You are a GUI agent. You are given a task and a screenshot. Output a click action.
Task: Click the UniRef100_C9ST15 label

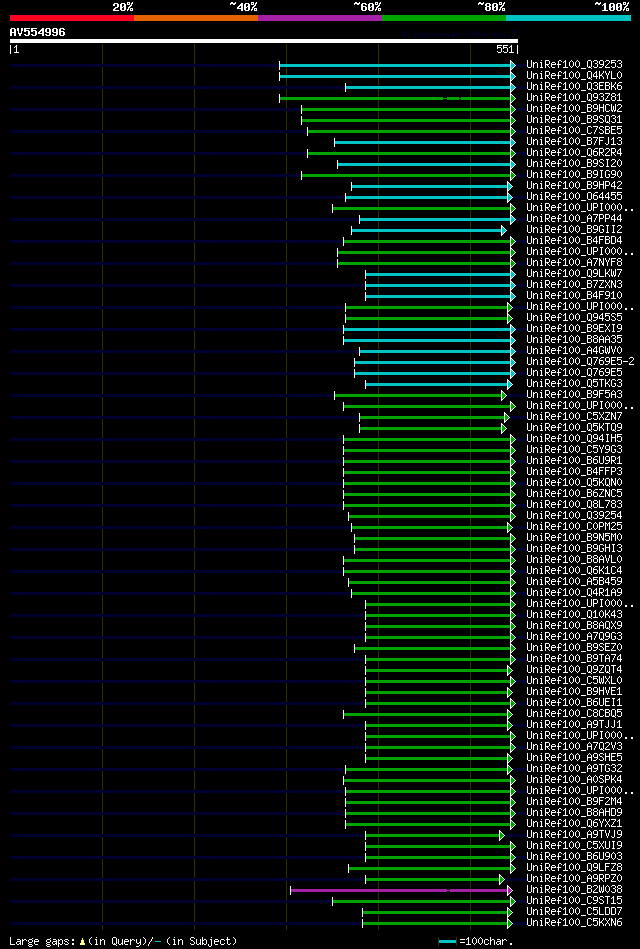[575, 901]
